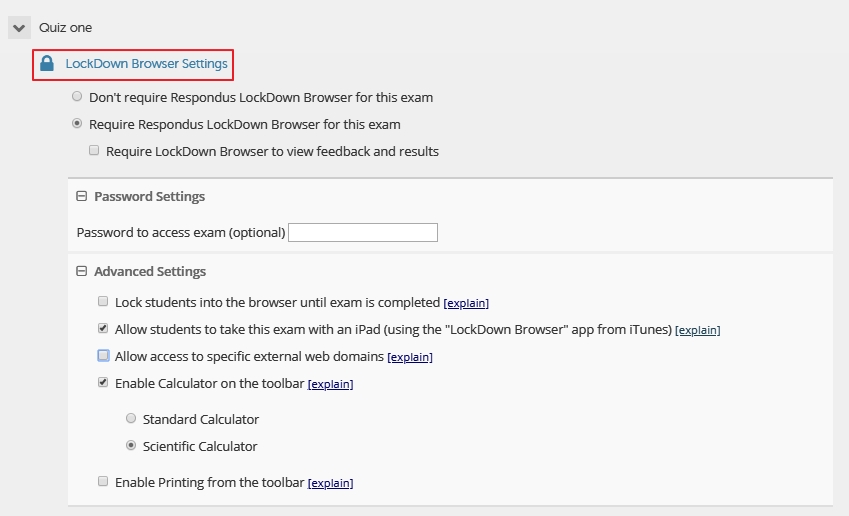Open explain link for iPad option
This screenshot has width=849, height=516.
coord(697,330)
